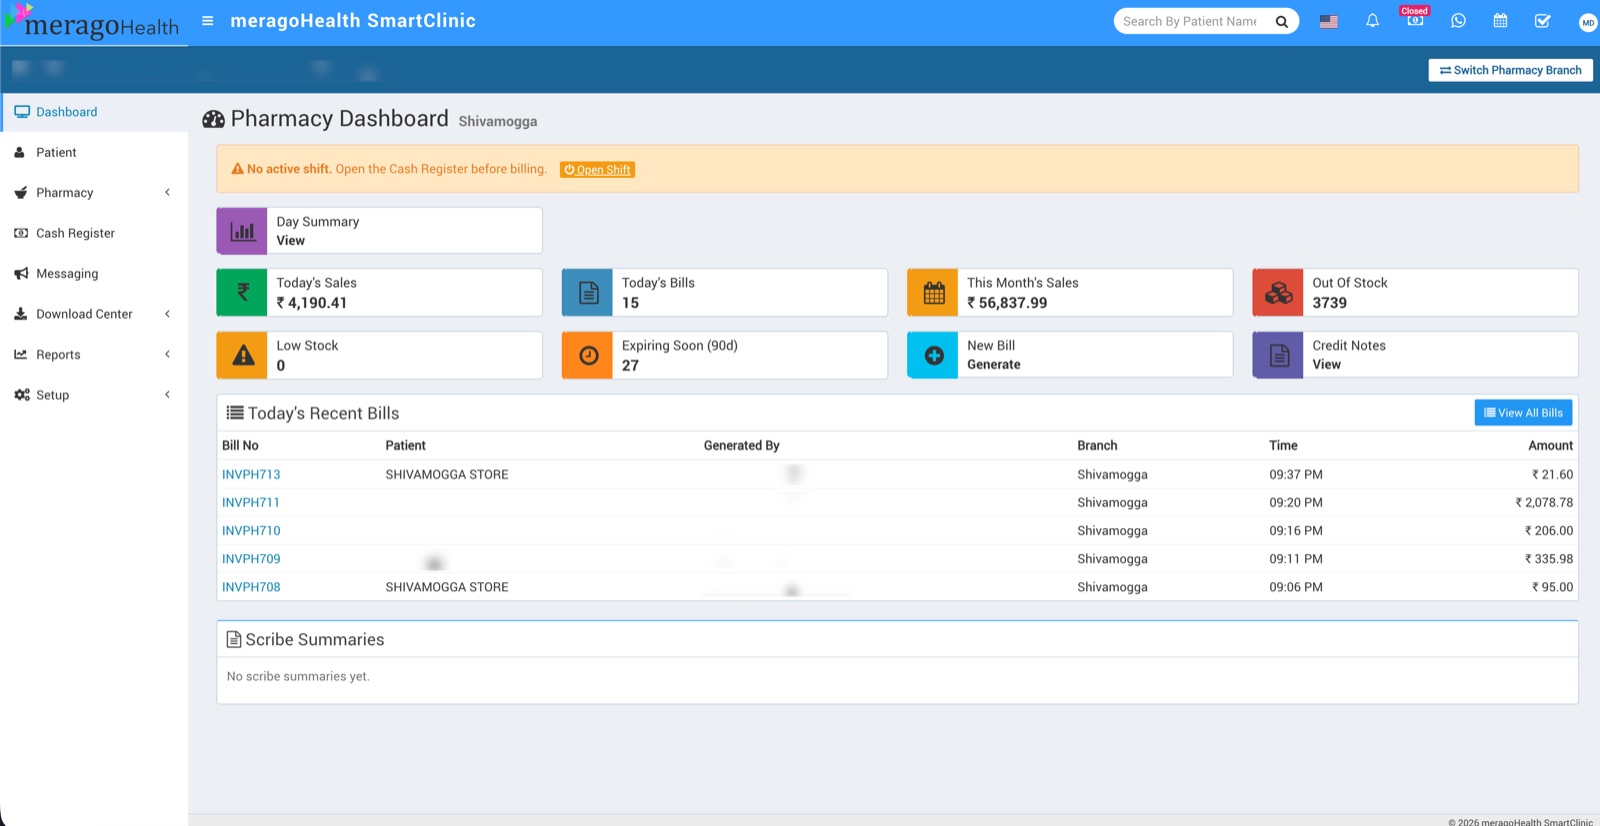1600x826 pixels.
Task: Open the Patient sidebar item
Action: (x=94, y=152)
